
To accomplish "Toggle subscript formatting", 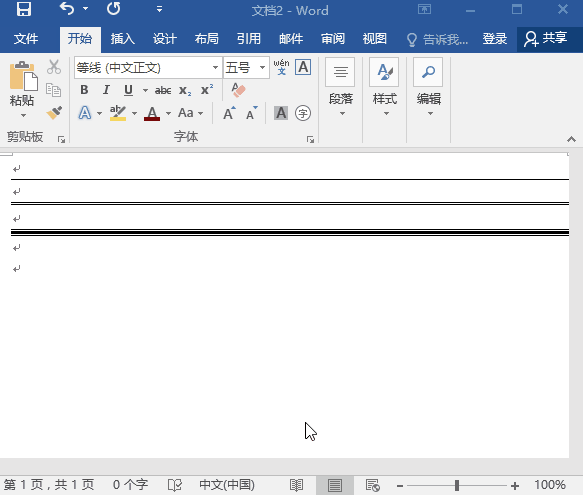I will pos(185,91).
